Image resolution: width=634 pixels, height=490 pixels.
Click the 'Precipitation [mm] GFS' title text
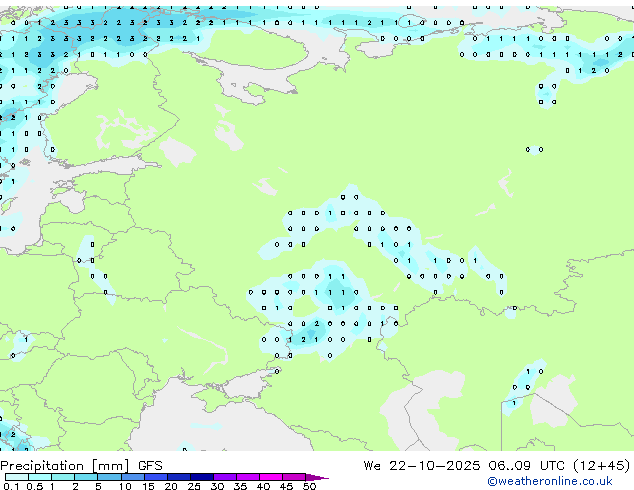point(81,466)
